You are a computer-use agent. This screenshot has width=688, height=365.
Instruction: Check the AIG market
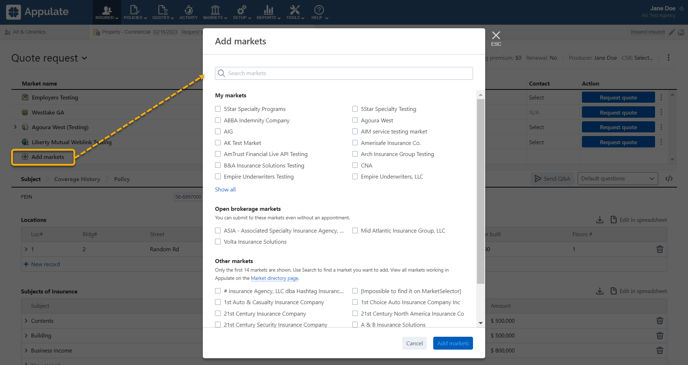tap(218, 131)
